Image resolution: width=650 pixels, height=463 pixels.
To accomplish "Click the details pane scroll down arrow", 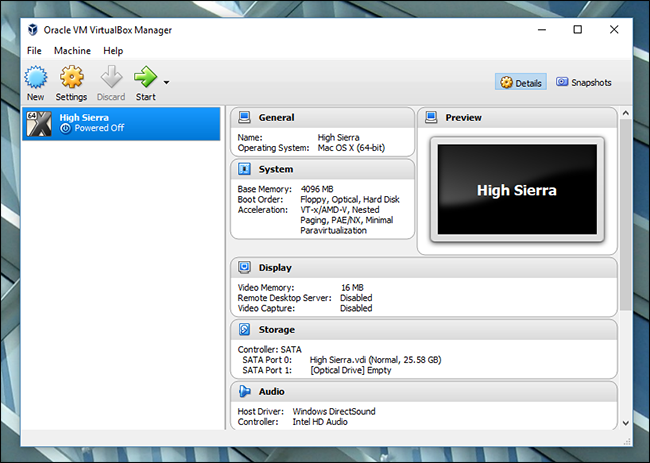I will click(x=626, y=423).
